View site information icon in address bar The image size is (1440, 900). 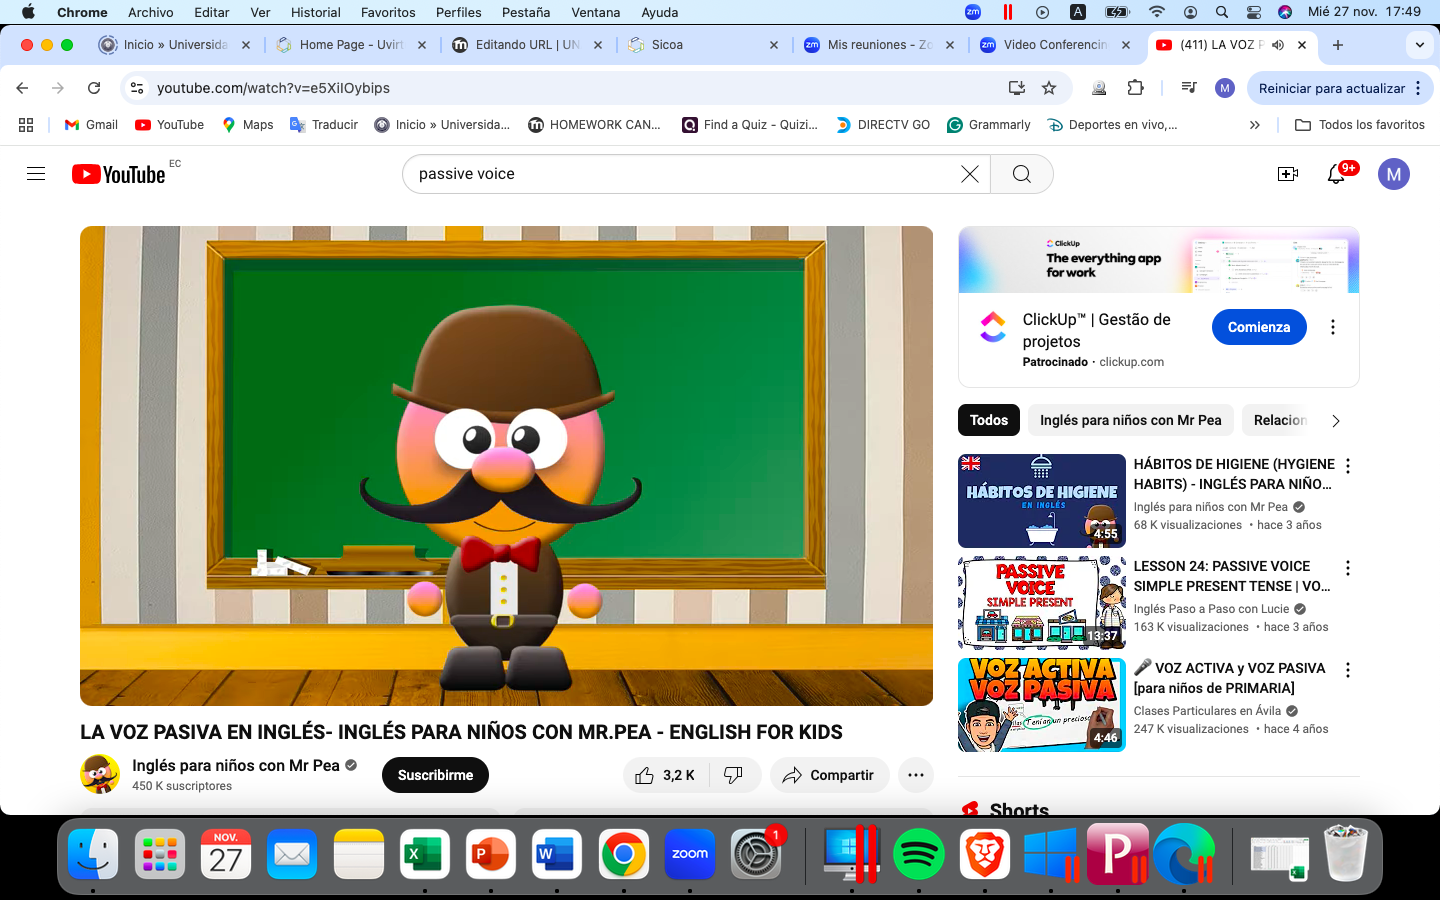coord(137,88)
